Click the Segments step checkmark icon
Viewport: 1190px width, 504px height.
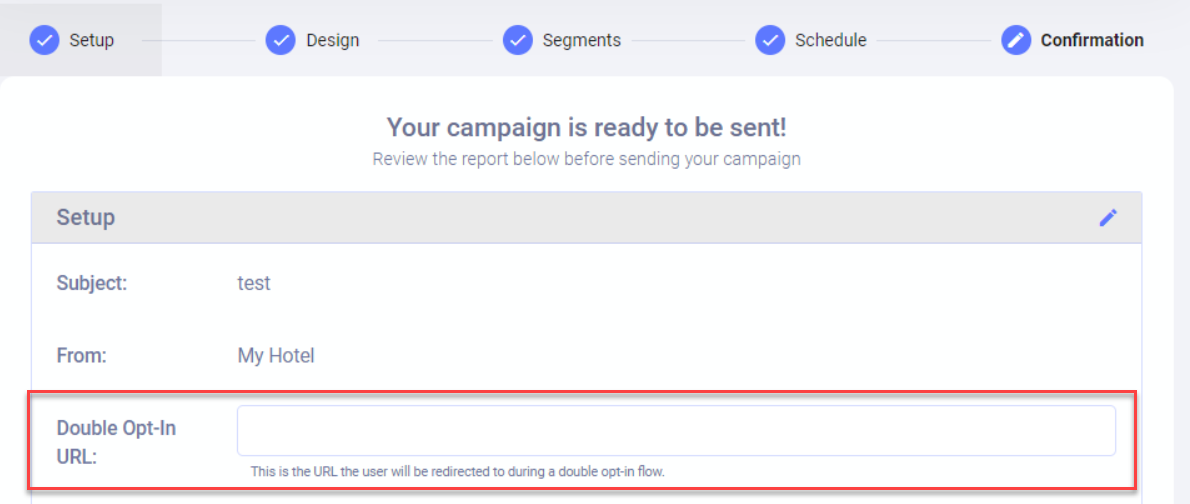pos(517,40)
